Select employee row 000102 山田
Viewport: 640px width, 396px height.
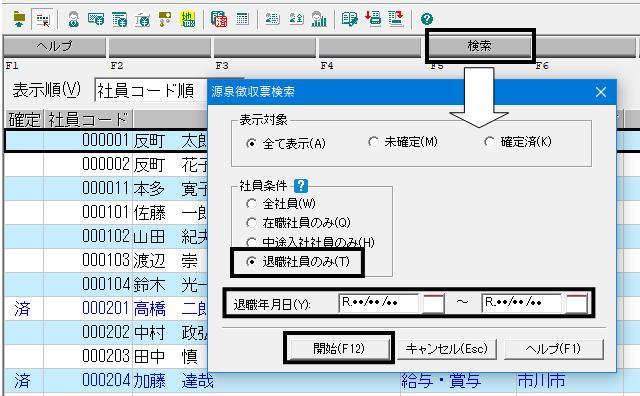point(106,237)
